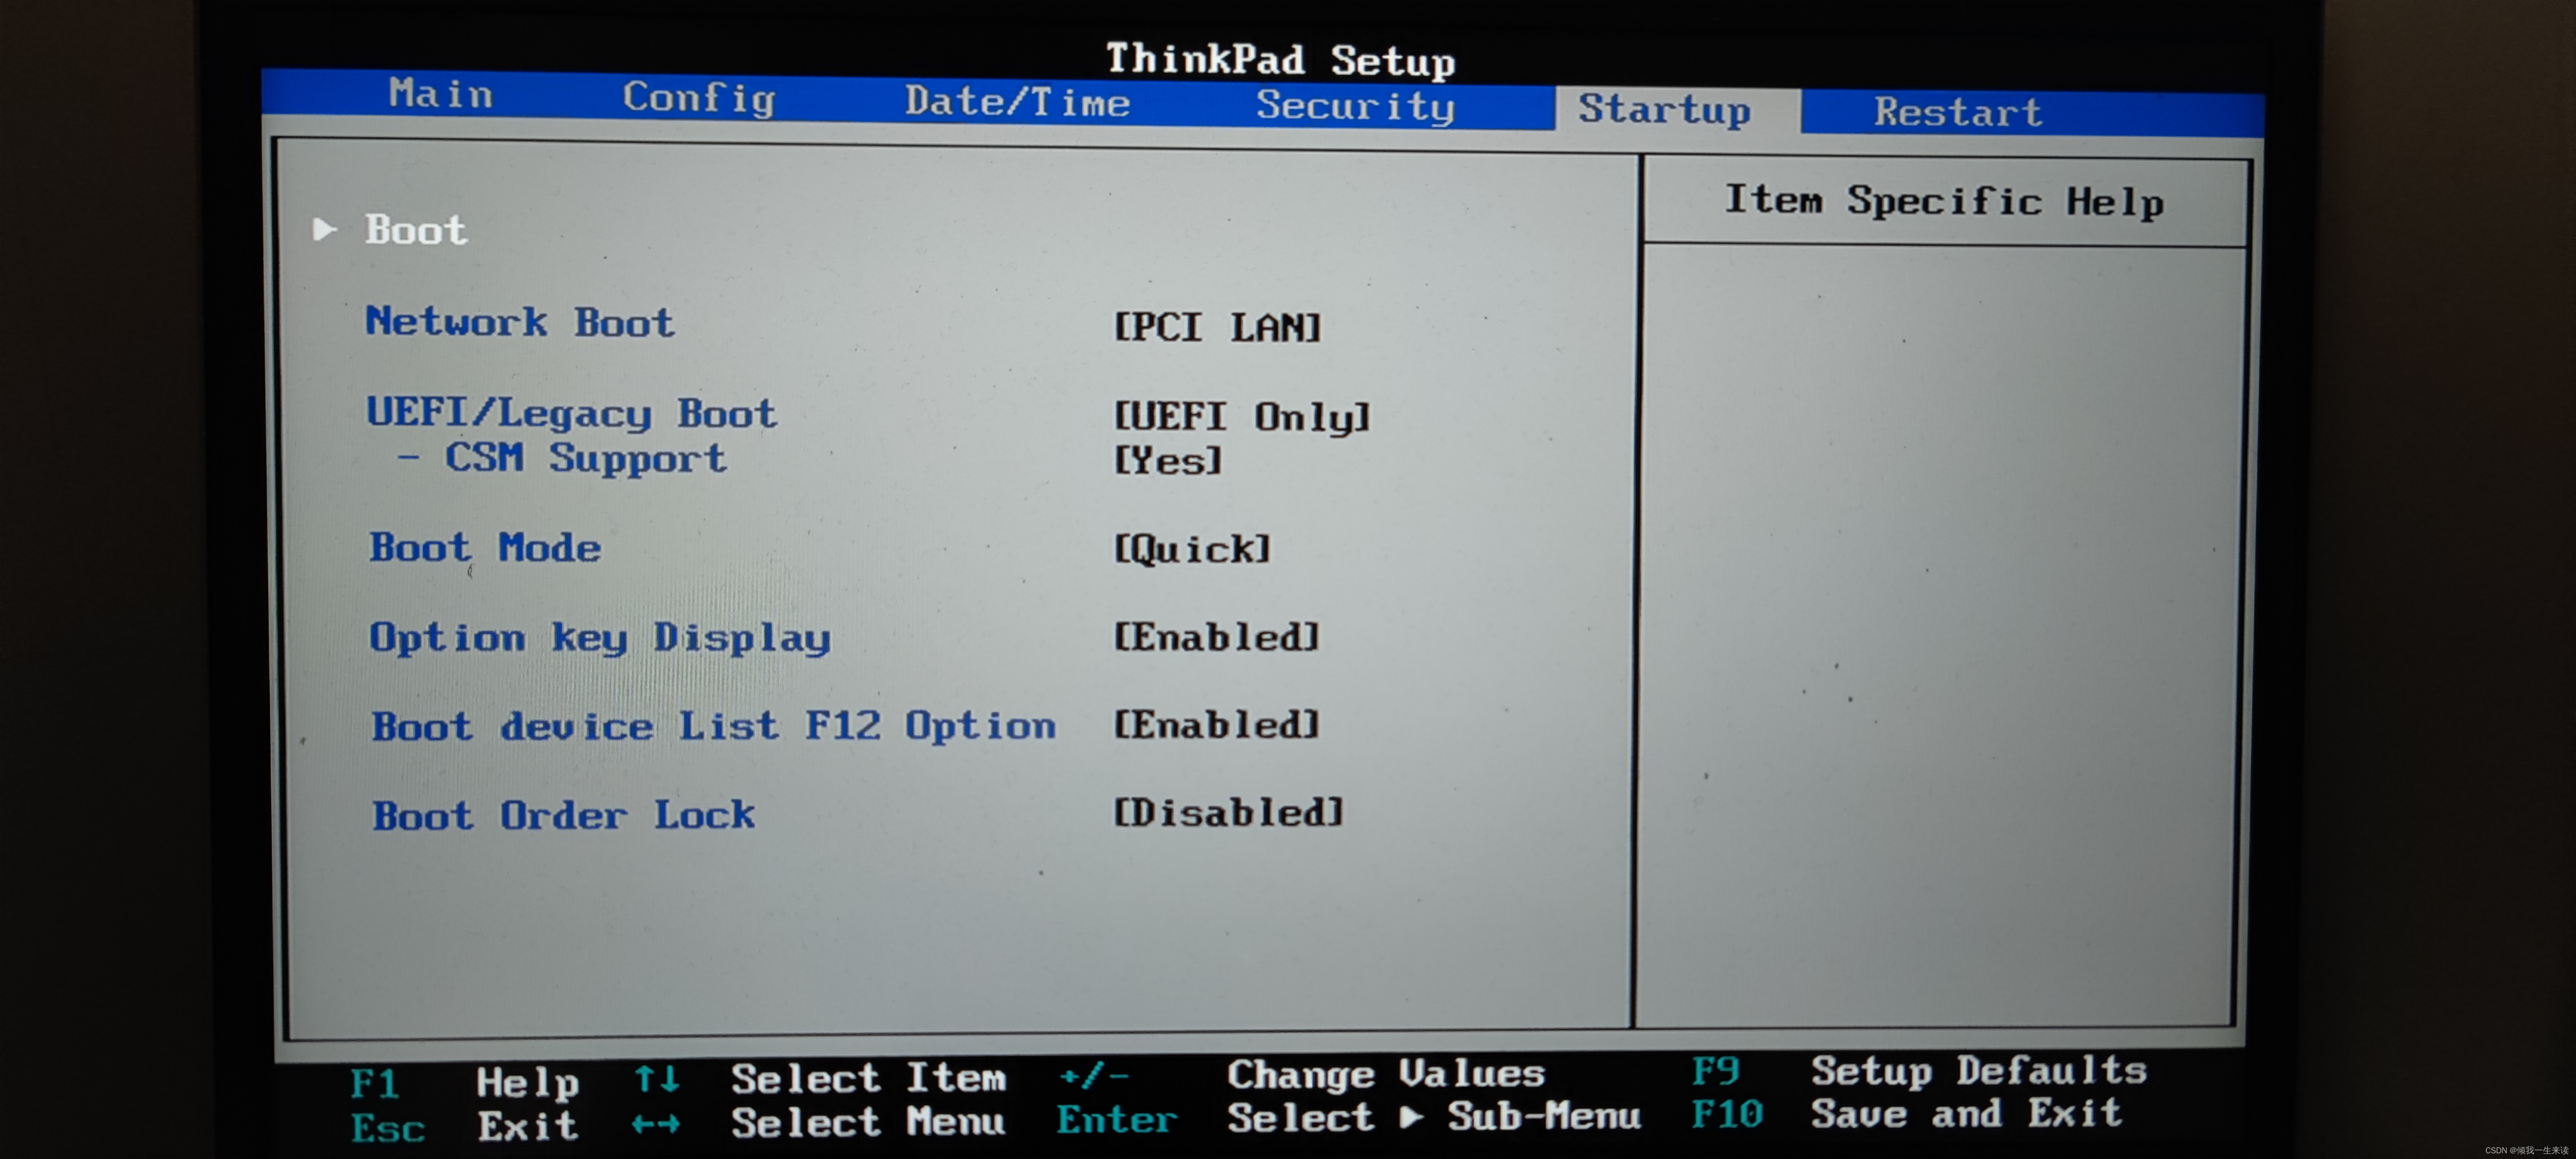Click the up-down arrows Select Item icon
The image size is (2576, 1159).
657,1079
